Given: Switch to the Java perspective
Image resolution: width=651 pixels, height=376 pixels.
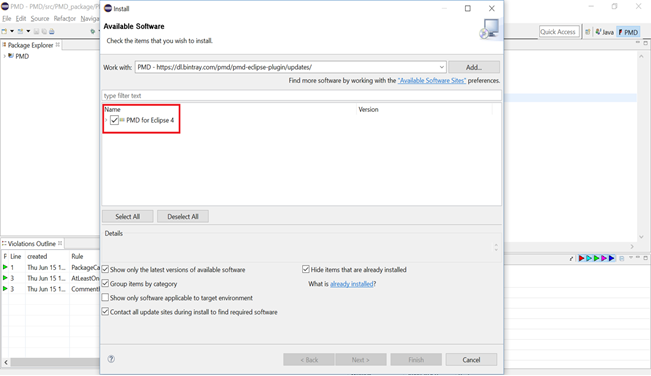Looking at the screenshot, I should click(x=604, y=32).
